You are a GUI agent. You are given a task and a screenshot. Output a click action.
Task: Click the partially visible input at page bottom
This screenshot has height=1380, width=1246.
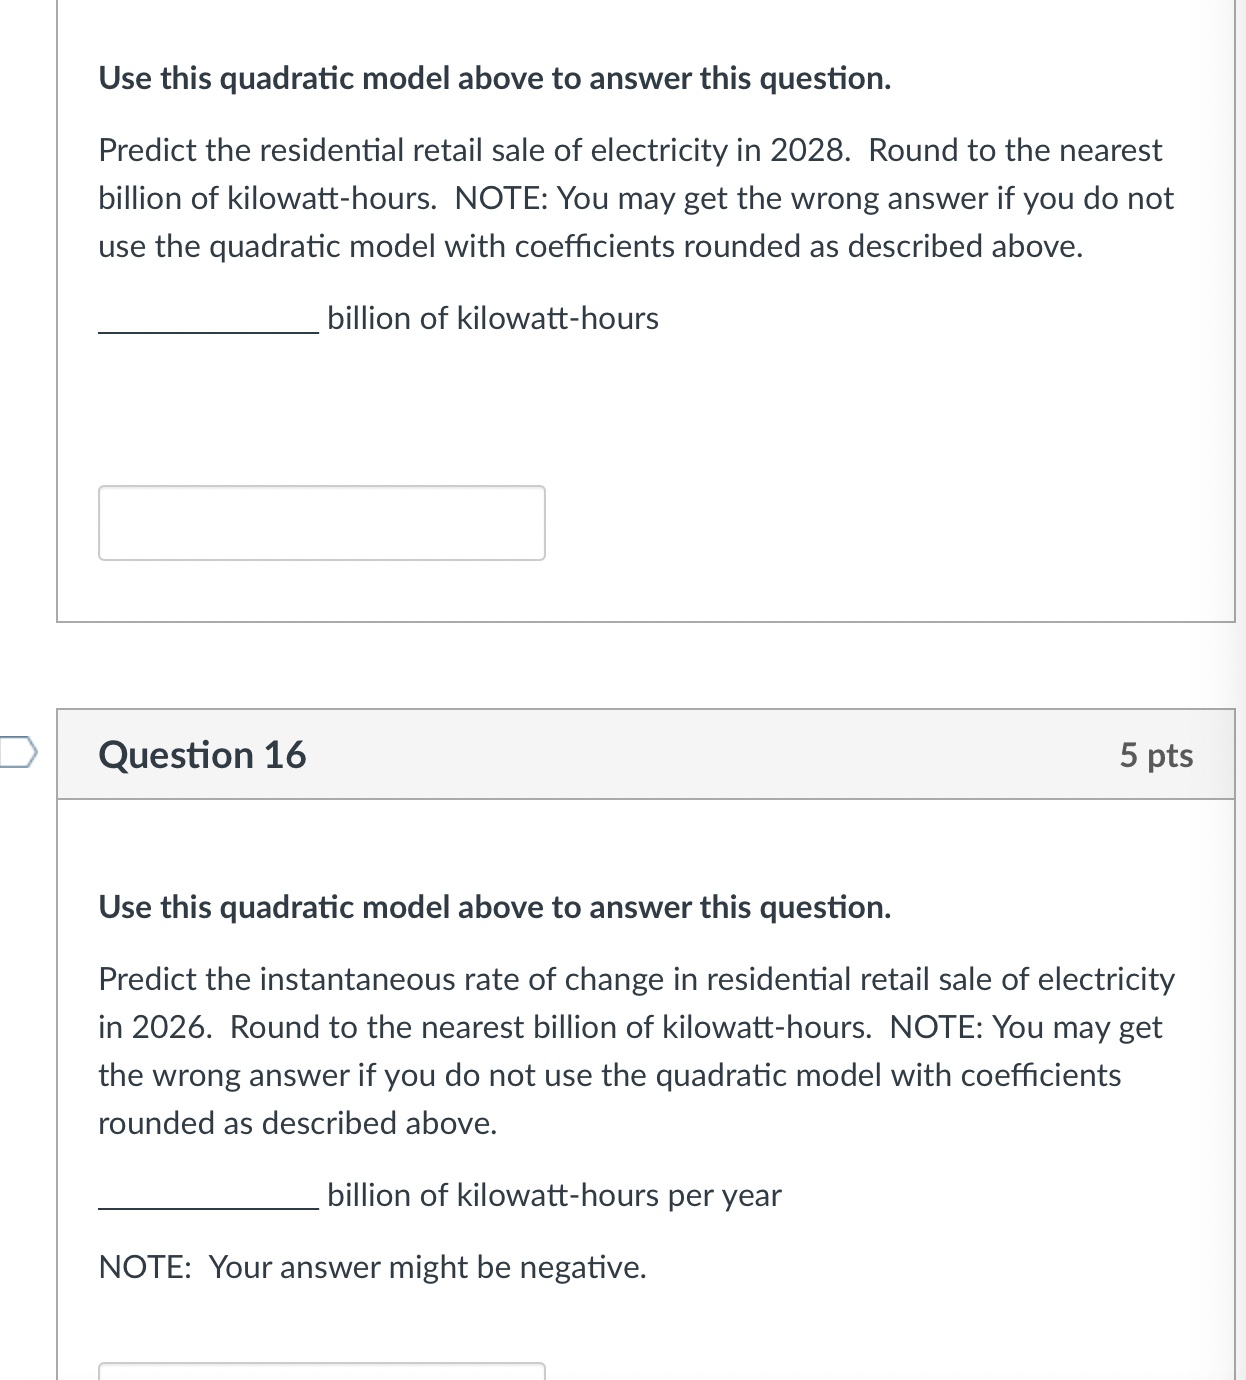tap(321, 1372)
